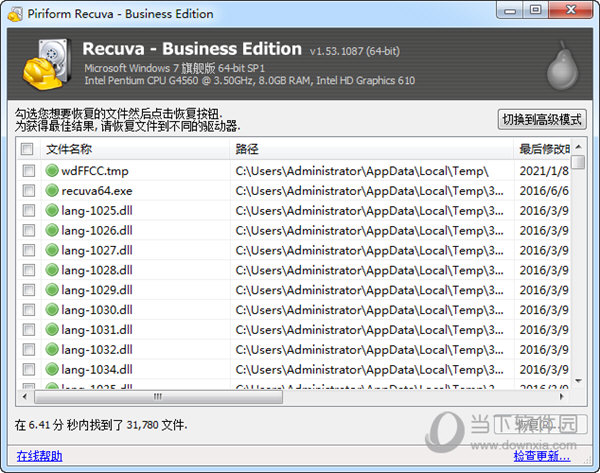Image resolution: width=600 pixels, height=473 pixels.
Task: Click version text v1.53.1087 (64-bit)
Action: pyautogui.click(x=355, y=51)
